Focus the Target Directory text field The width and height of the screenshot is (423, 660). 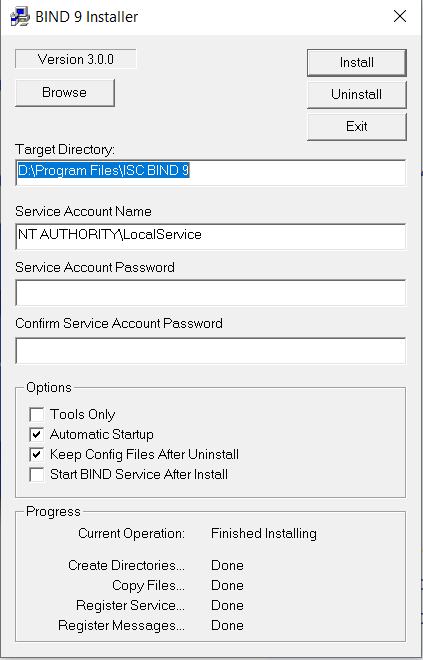(210, 172)
